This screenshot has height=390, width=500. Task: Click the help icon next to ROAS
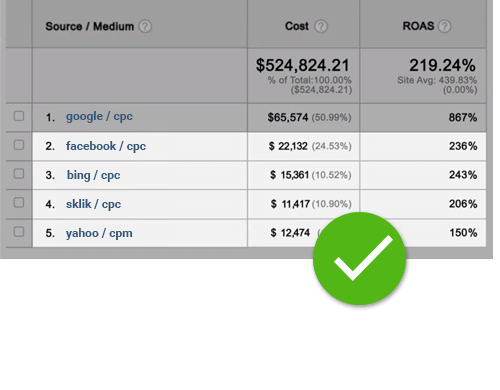point(445,26)
